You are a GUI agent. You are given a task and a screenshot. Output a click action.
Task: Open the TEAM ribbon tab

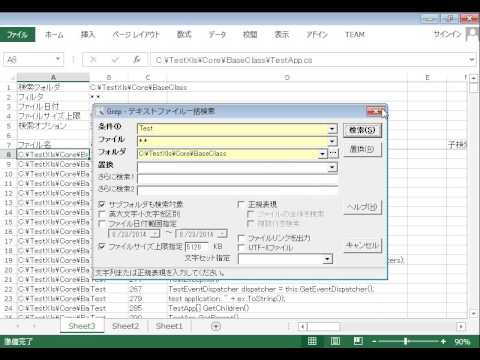point(355,34)
